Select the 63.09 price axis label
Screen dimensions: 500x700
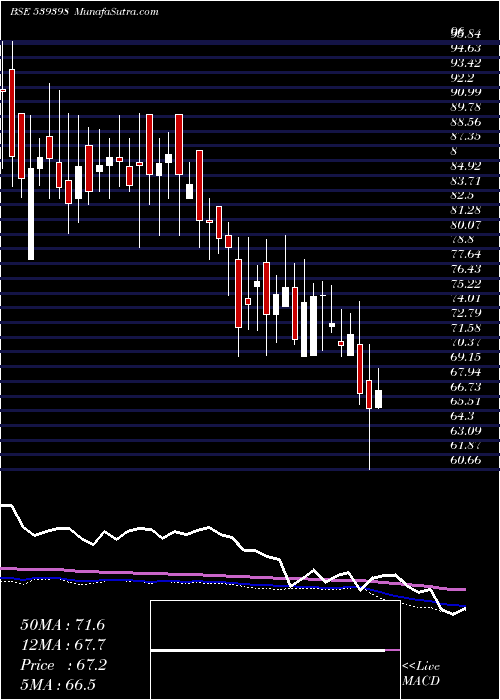click(x=466, y=431)
